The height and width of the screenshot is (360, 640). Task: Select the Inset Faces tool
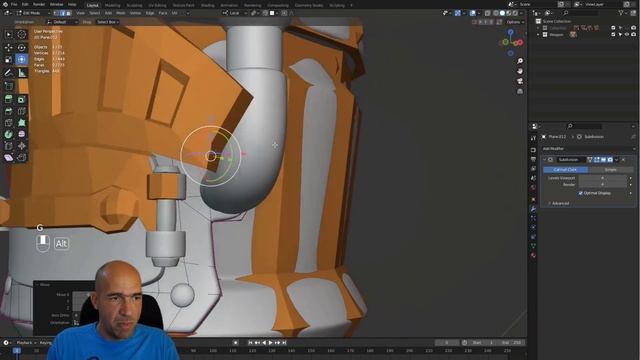[x=22, y=99]
